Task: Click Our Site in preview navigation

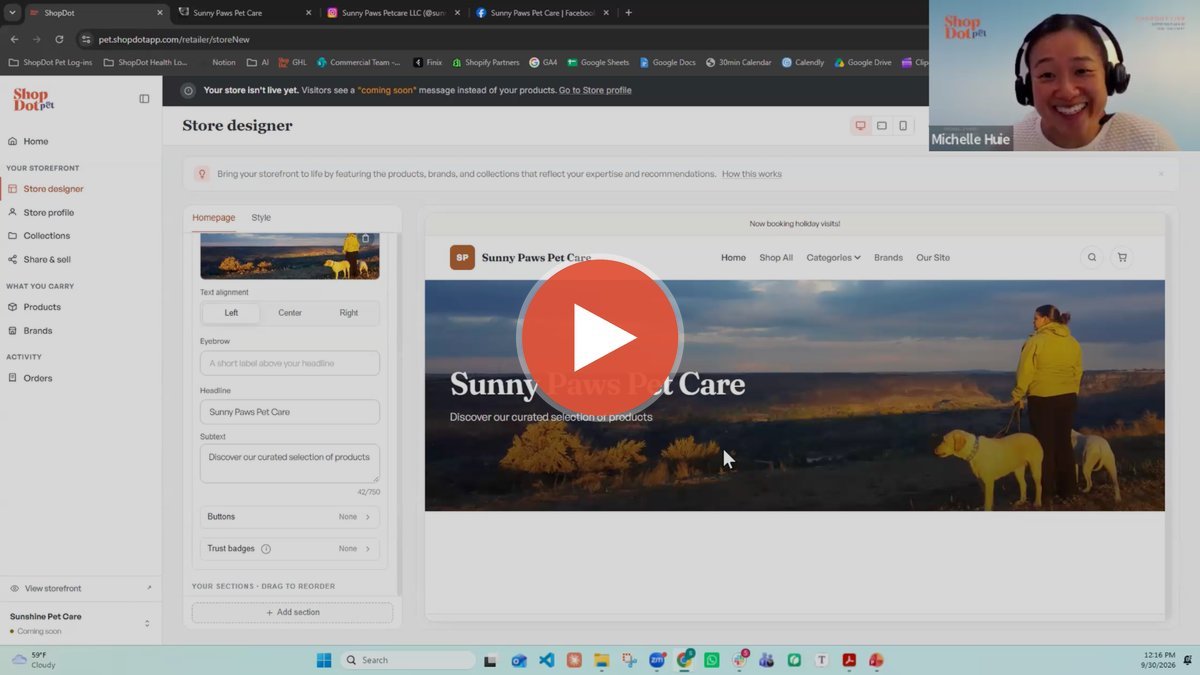Action: coord(933,258)
